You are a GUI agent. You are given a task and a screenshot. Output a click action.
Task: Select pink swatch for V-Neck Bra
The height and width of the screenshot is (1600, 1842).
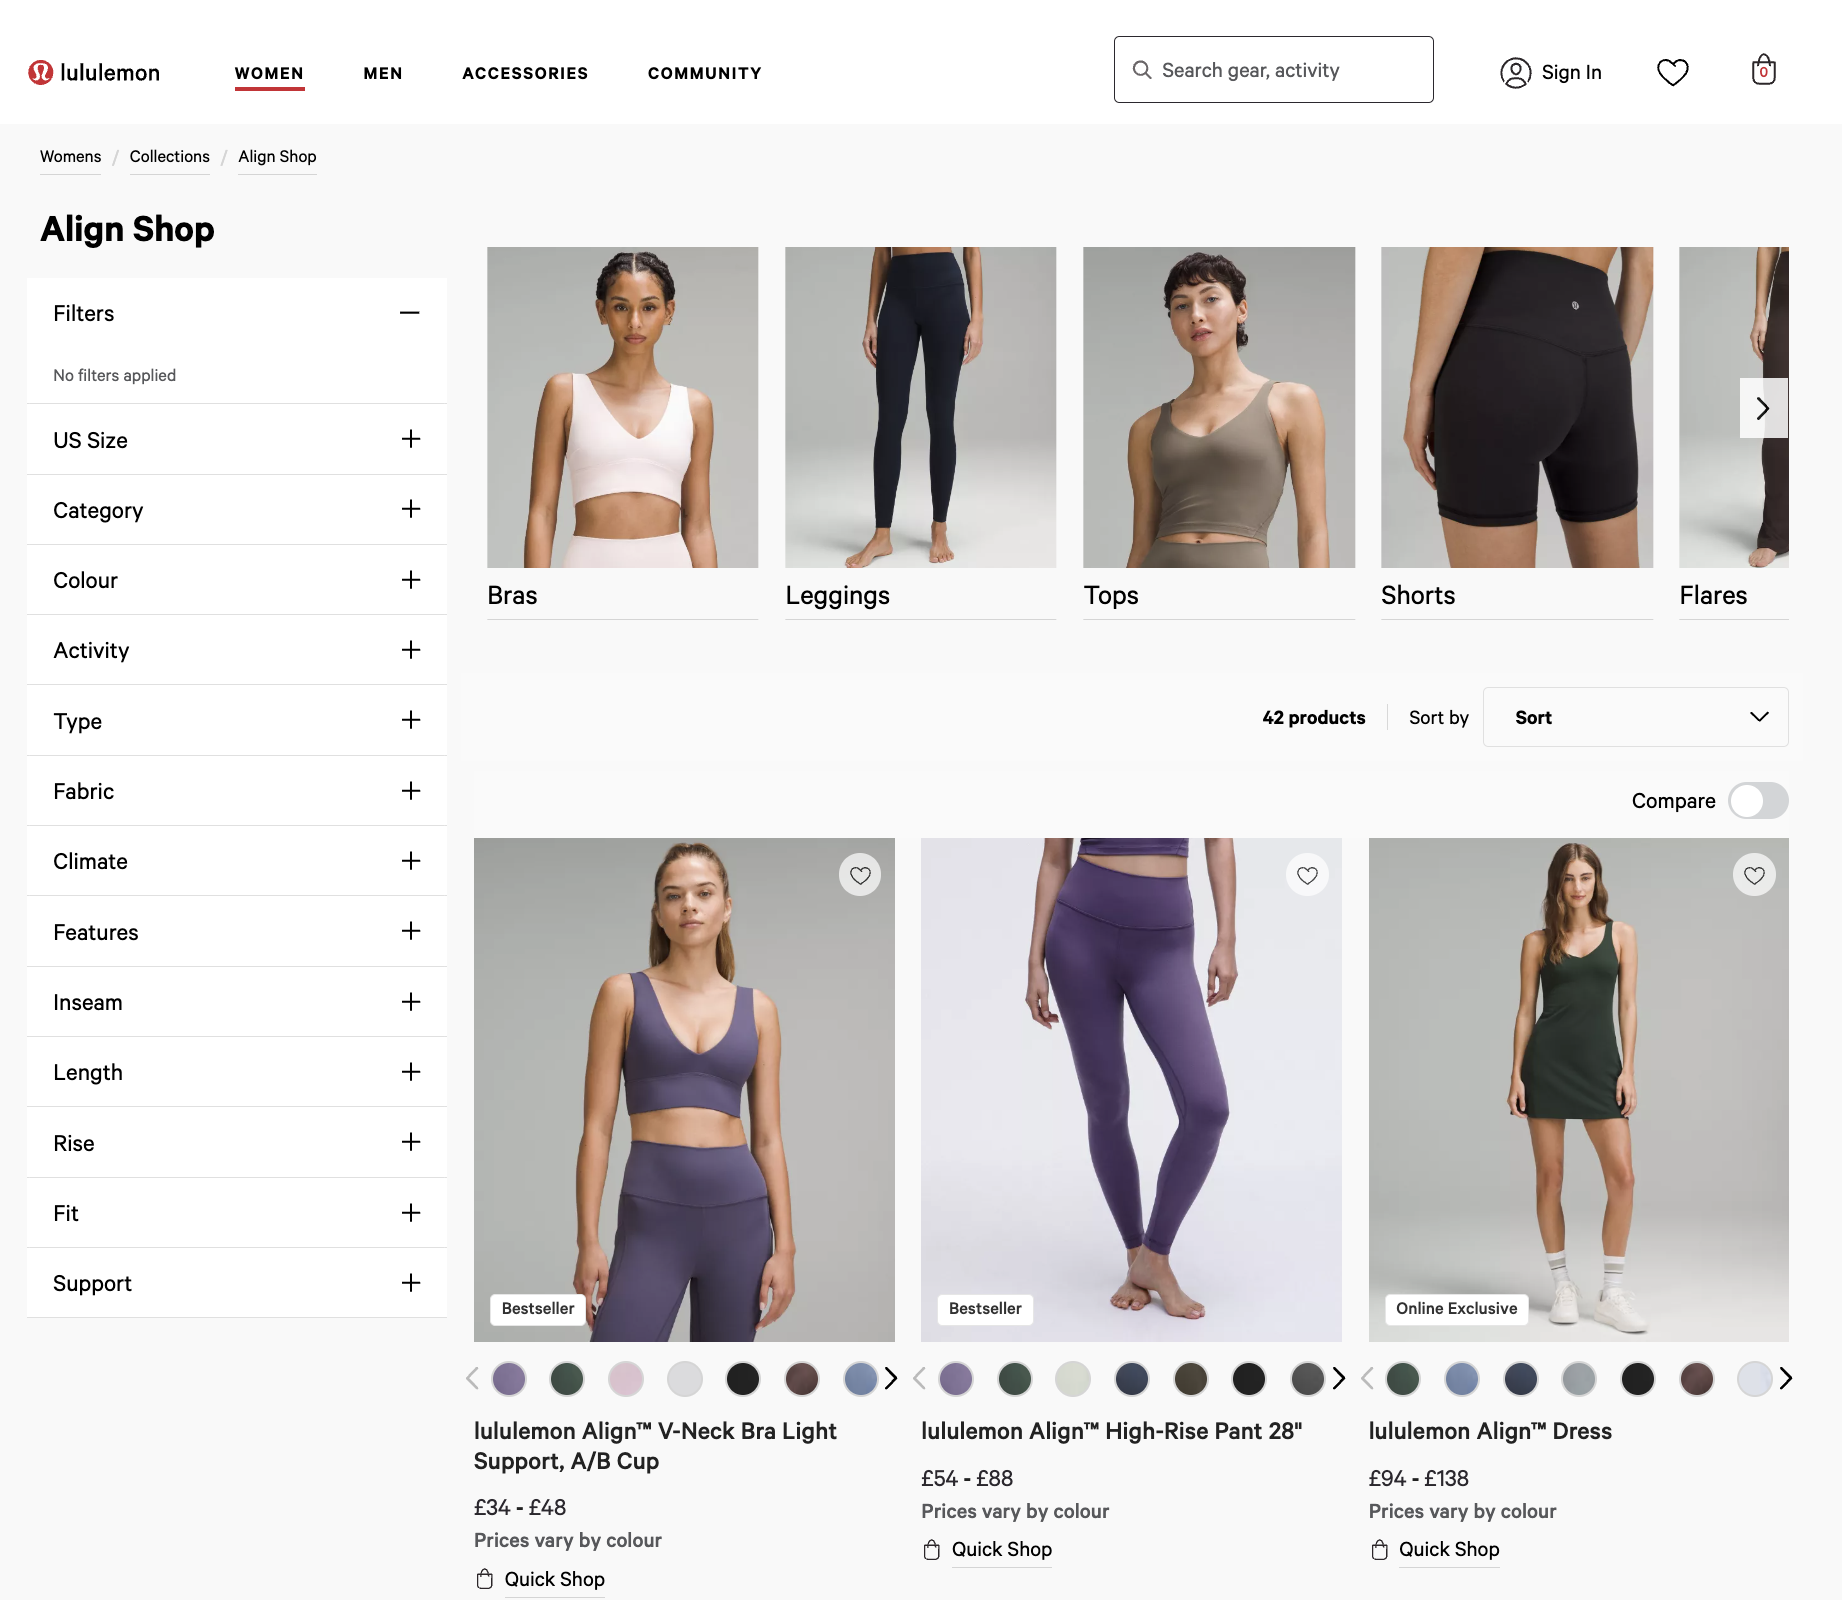(626, 1379)
